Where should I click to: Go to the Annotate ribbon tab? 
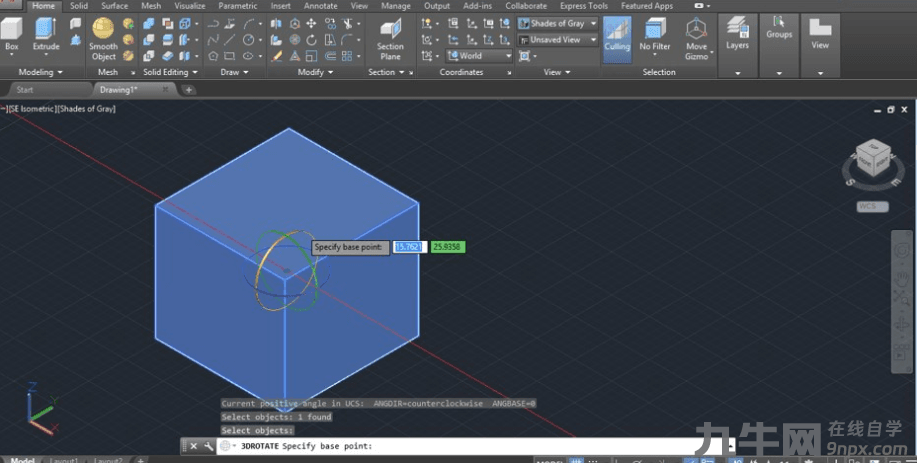pyautogui.click(x=320, y=6)
